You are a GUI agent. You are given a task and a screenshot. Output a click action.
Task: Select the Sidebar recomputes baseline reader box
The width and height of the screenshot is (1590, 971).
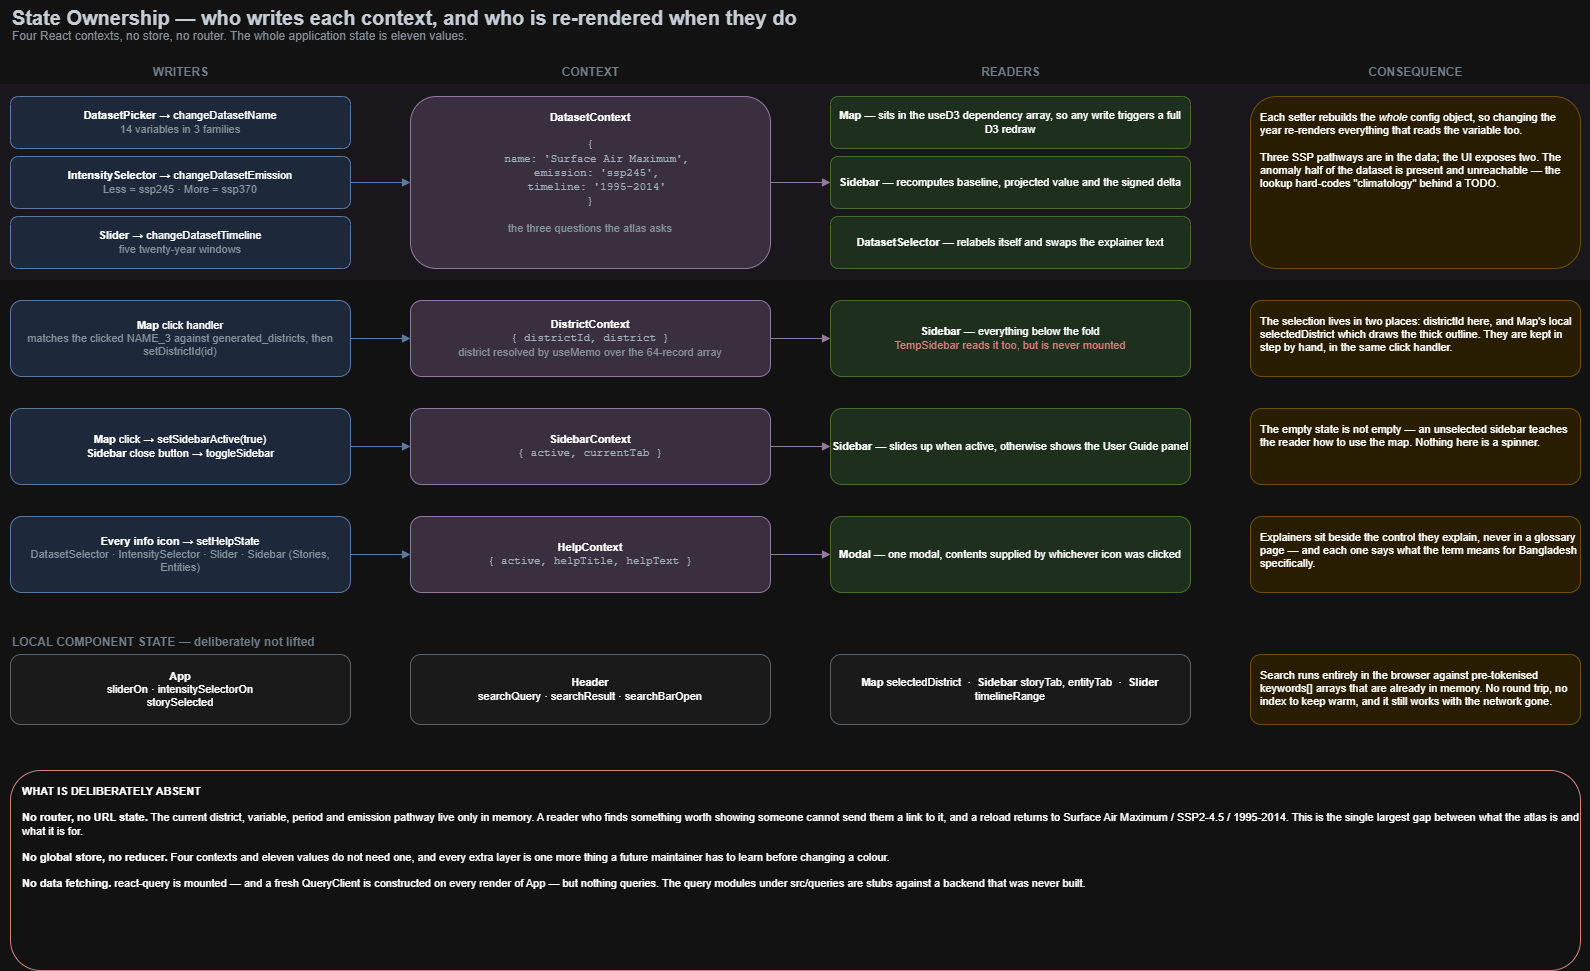1010,182
